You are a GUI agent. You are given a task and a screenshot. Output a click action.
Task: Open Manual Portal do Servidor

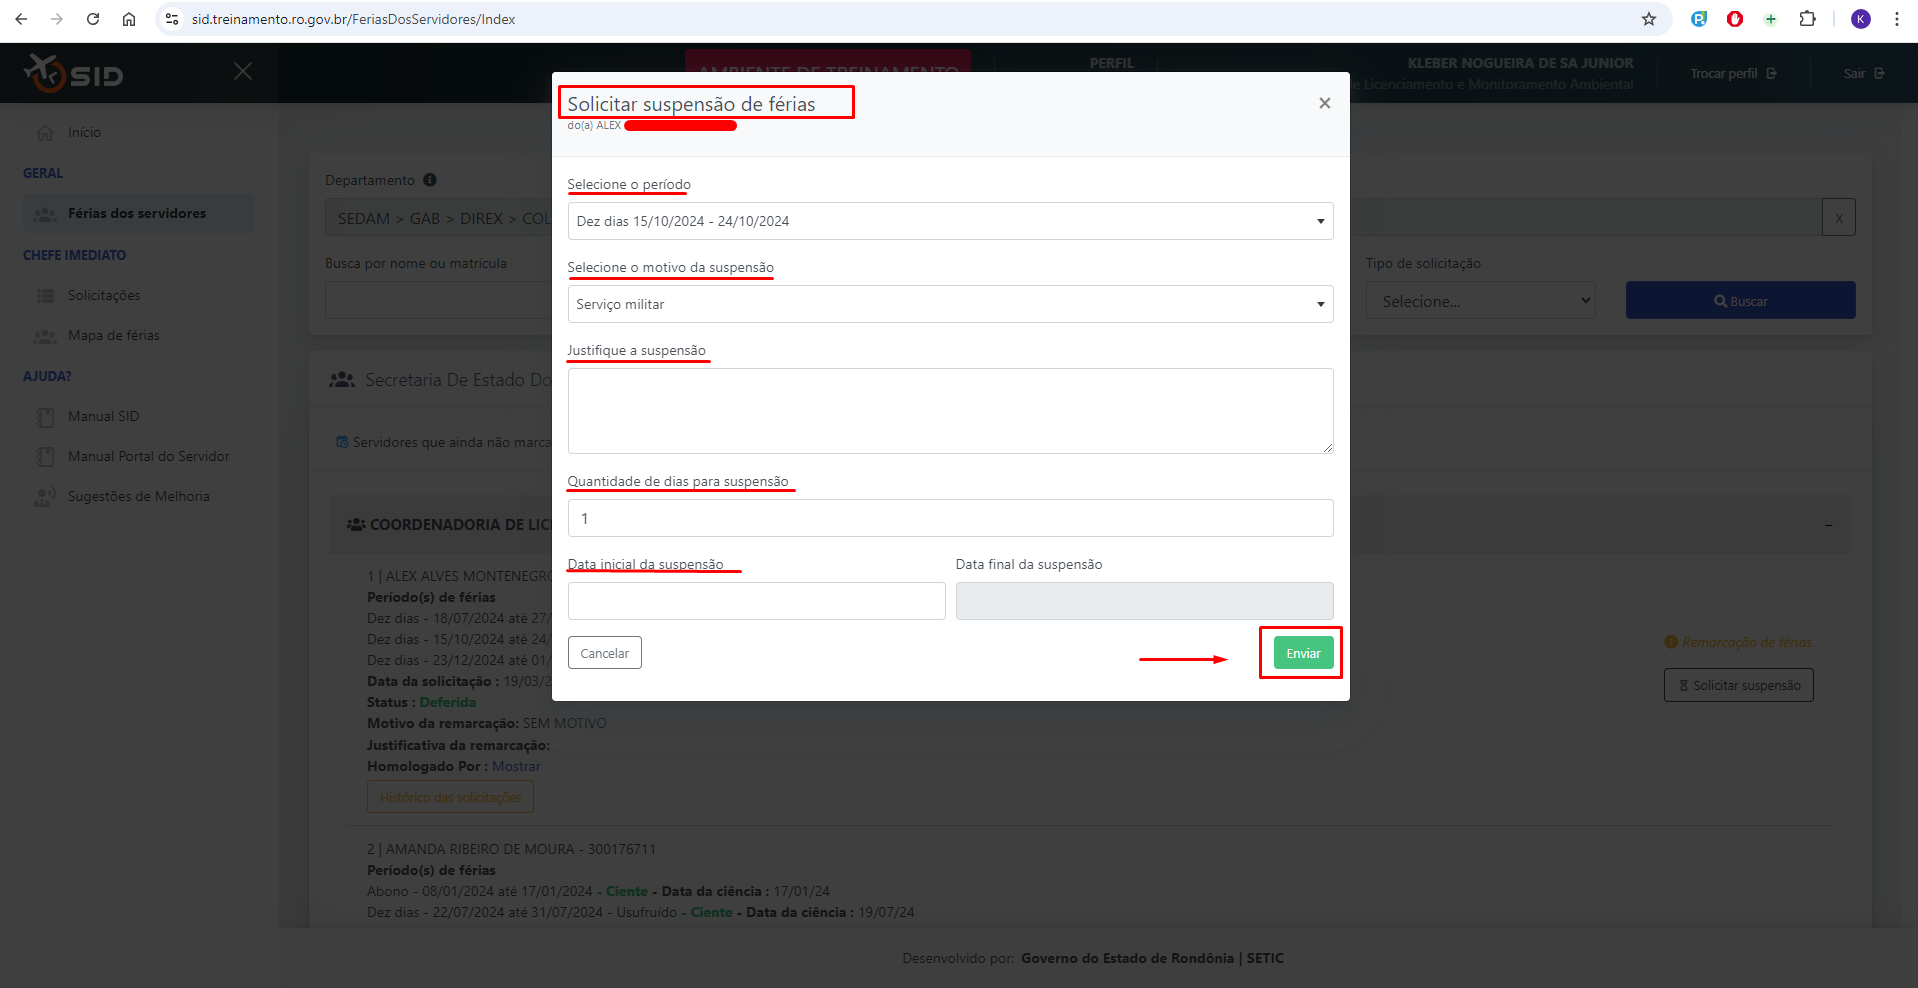[x=149, y=456]
